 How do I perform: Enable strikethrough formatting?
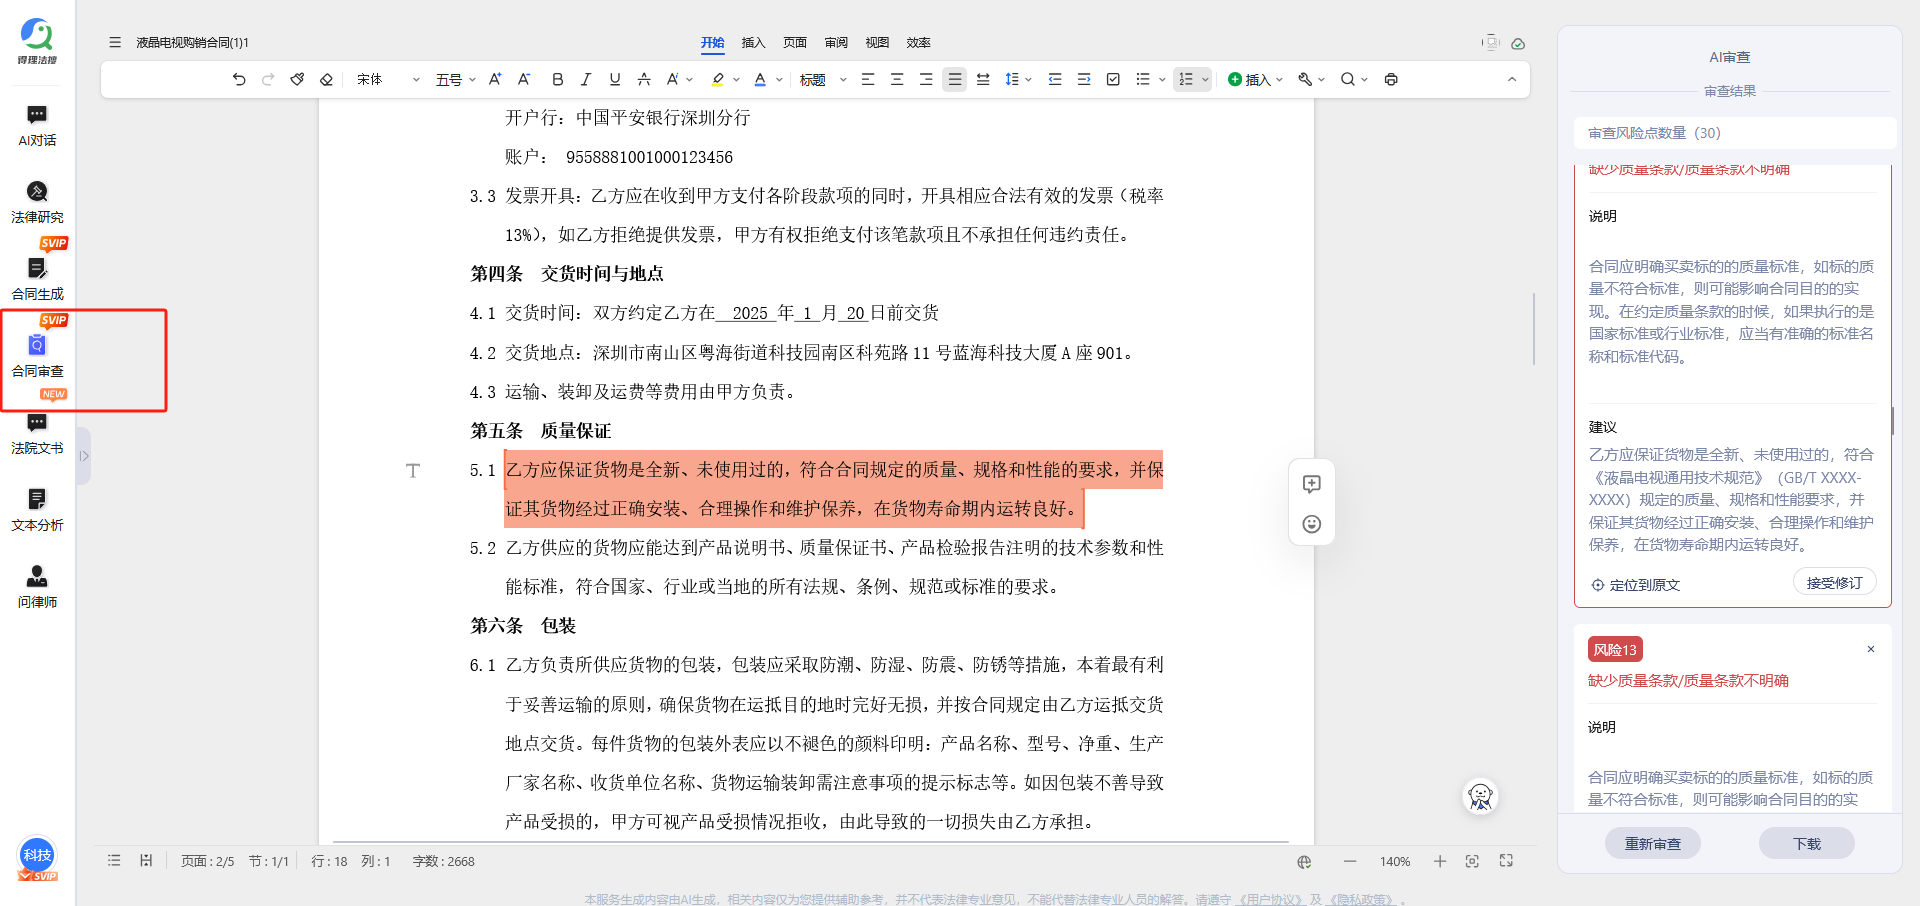coord(644,79)
